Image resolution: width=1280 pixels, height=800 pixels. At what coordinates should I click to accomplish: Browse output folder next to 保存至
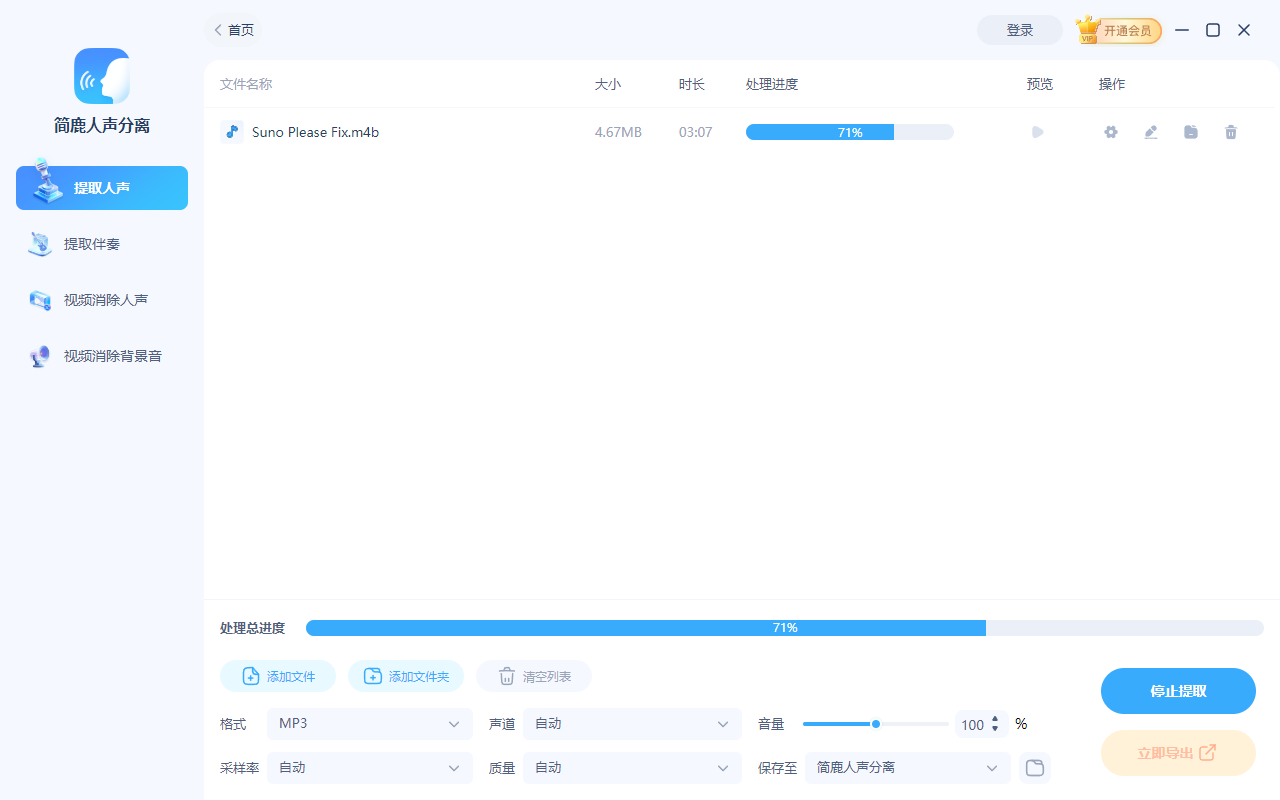click(x=1035, y=767)
